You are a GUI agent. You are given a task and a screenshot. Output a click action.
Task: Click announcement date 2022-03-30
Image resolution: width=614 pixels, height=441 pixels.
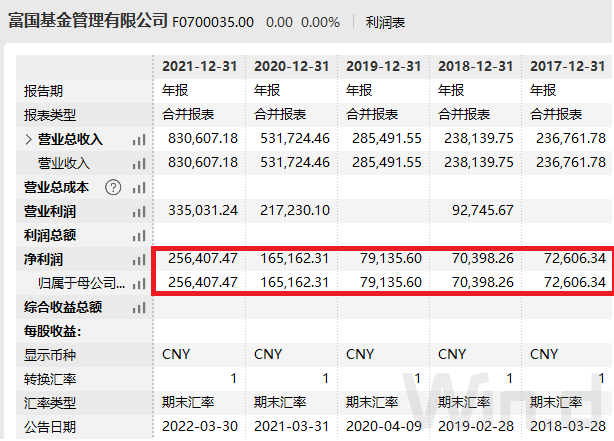[200, 427]
